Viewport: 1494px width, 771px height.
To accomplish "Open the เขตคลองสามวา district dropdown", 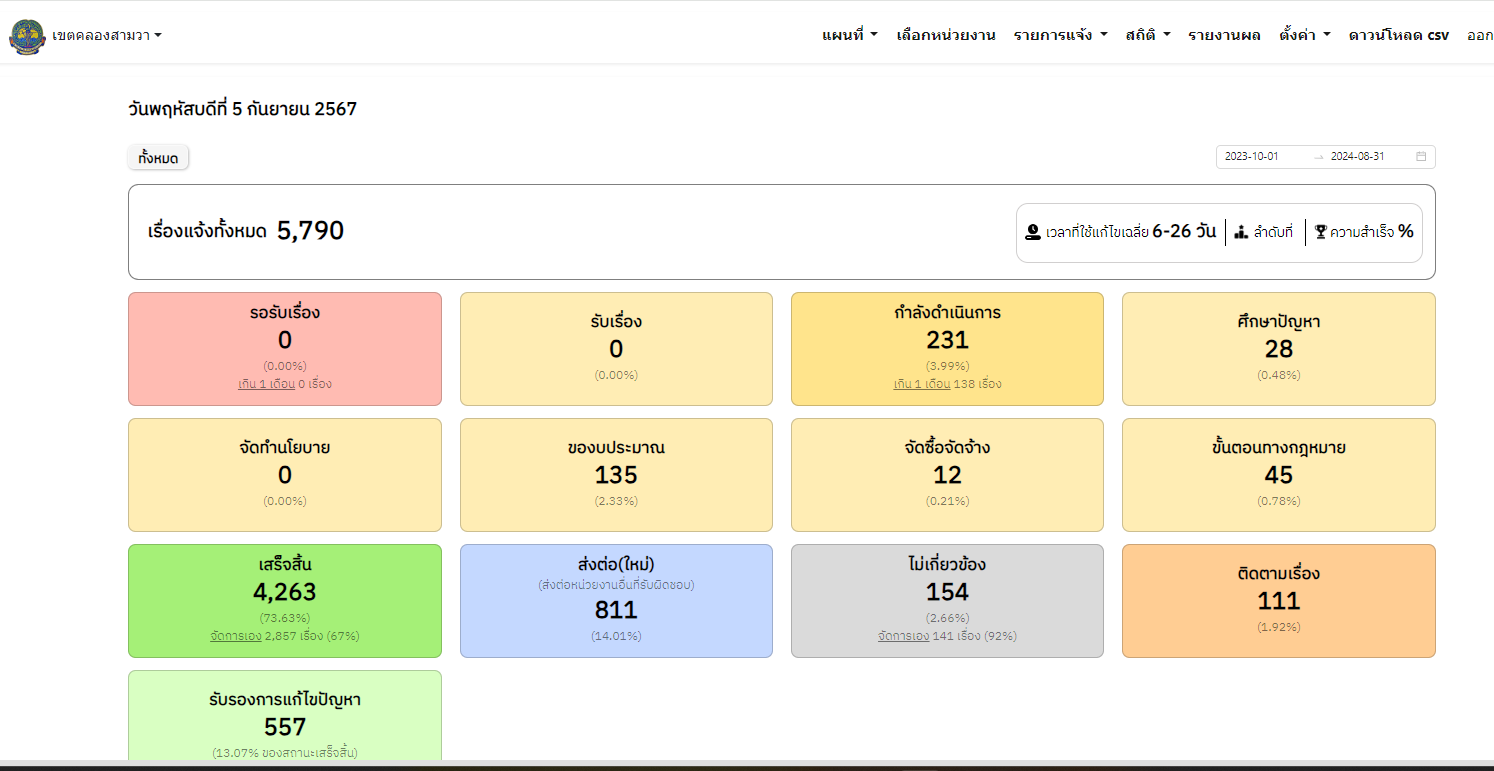I will tap(106, 36).
